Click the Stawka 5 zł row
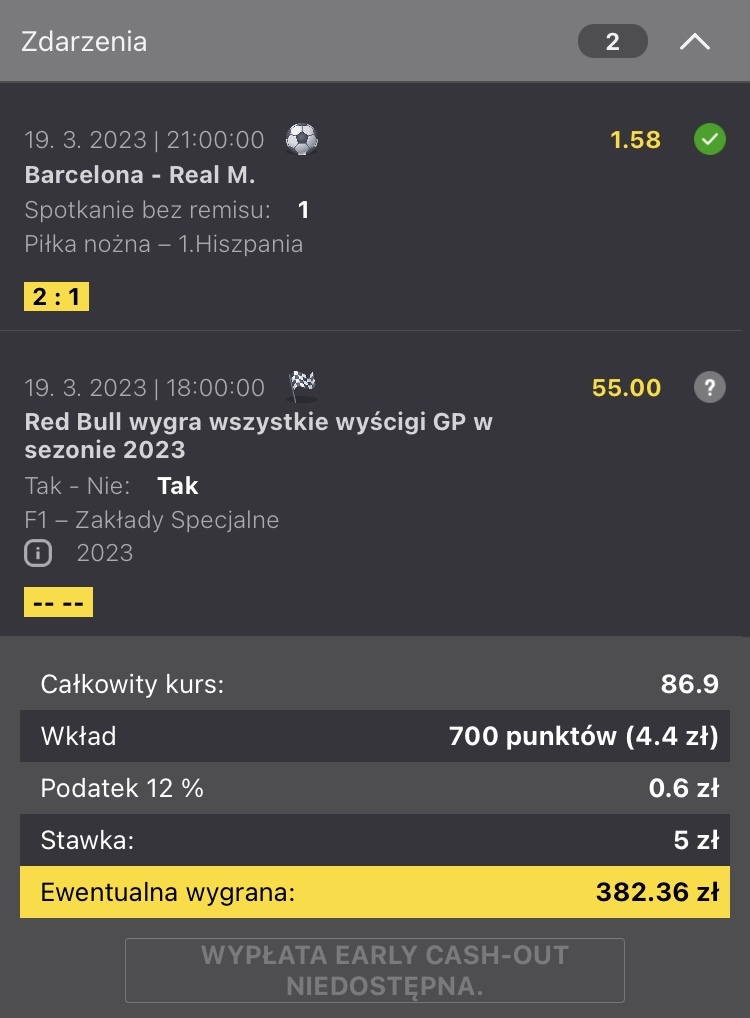The image size is (750, 1018). point(375,840)
